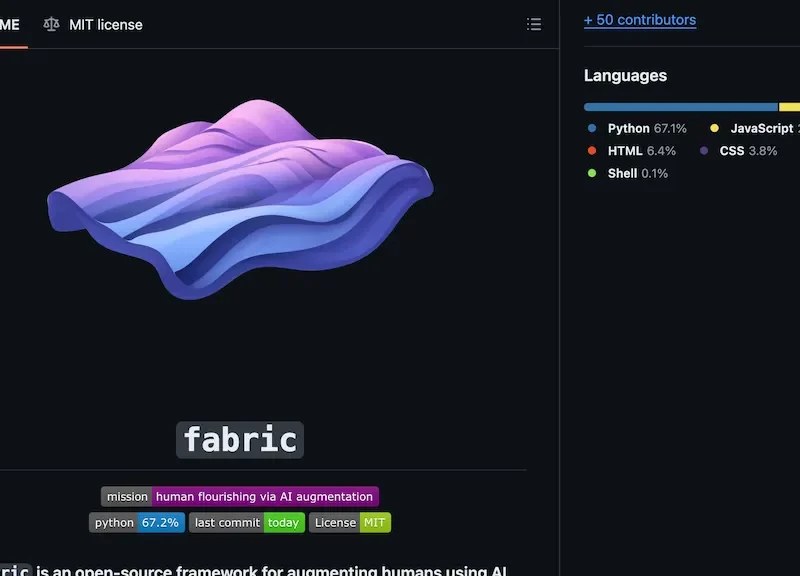Click the License MIT badge
Screen dimensions: 800x576
coord(349,522)
